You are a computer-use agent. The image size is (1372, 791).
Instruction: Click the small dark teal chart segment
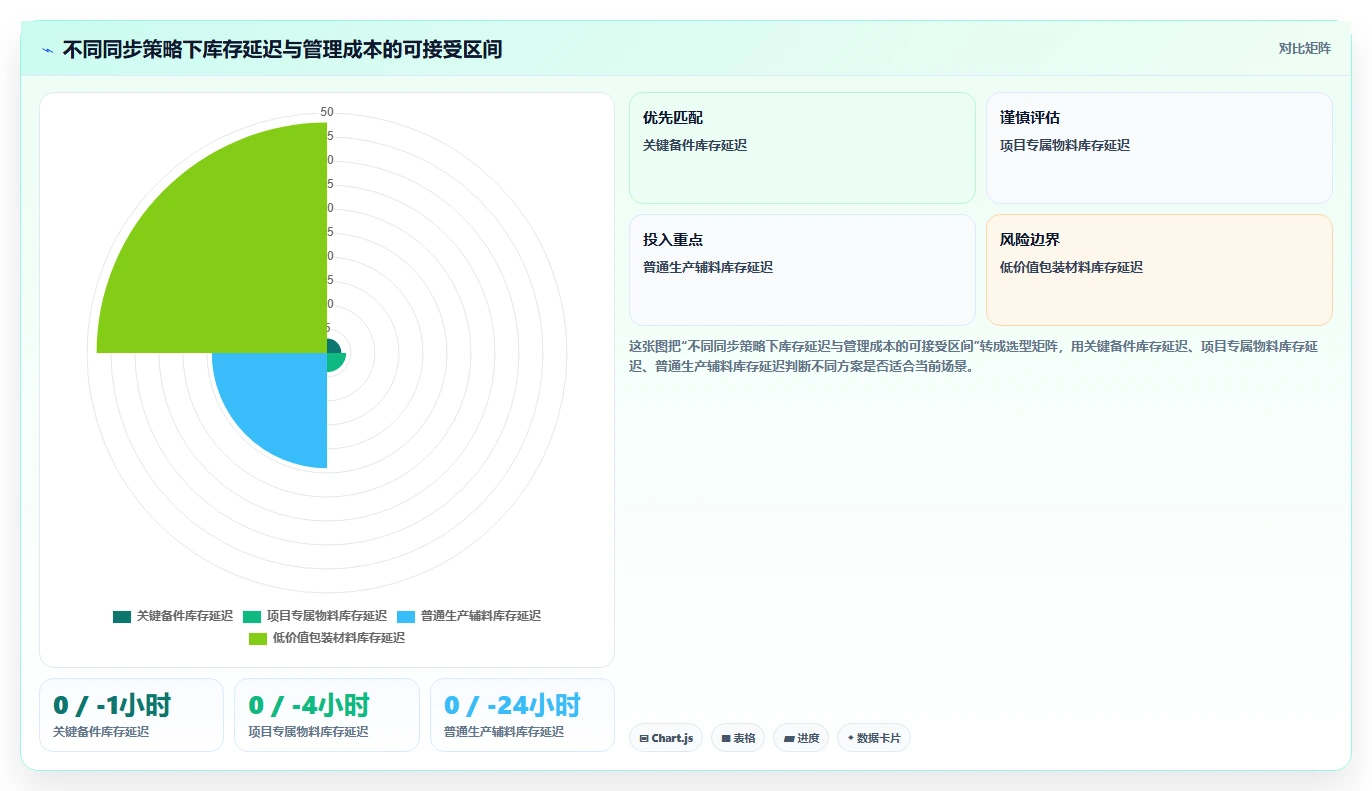333,347
